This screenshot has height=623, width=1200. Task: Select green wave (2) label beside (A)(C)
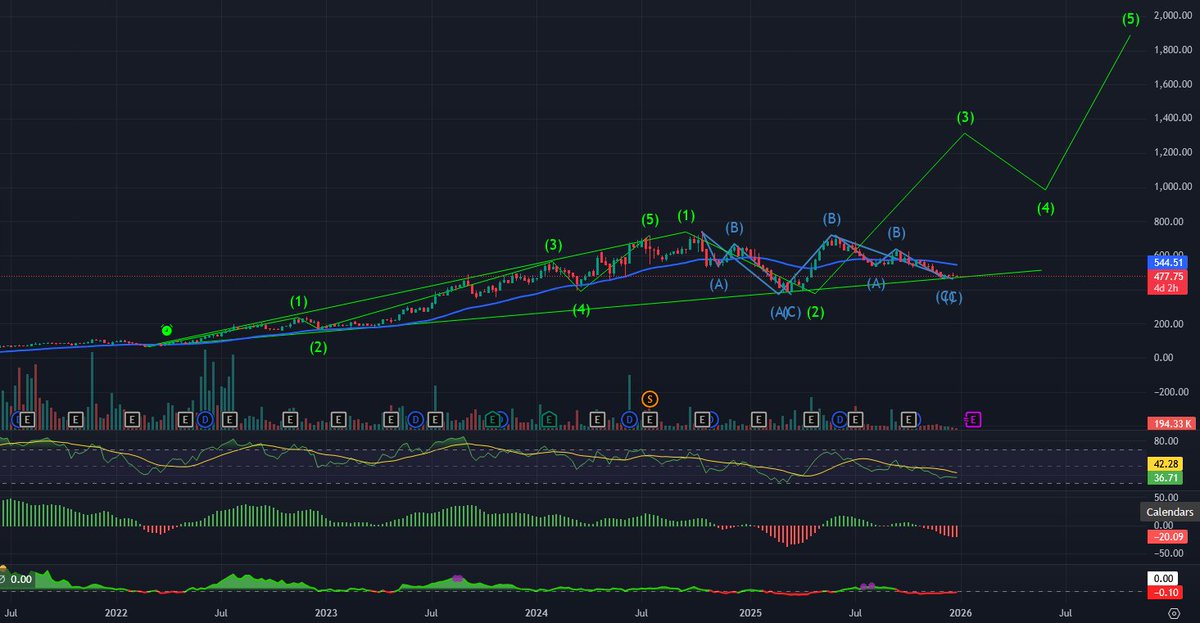[x=815, y=313]
